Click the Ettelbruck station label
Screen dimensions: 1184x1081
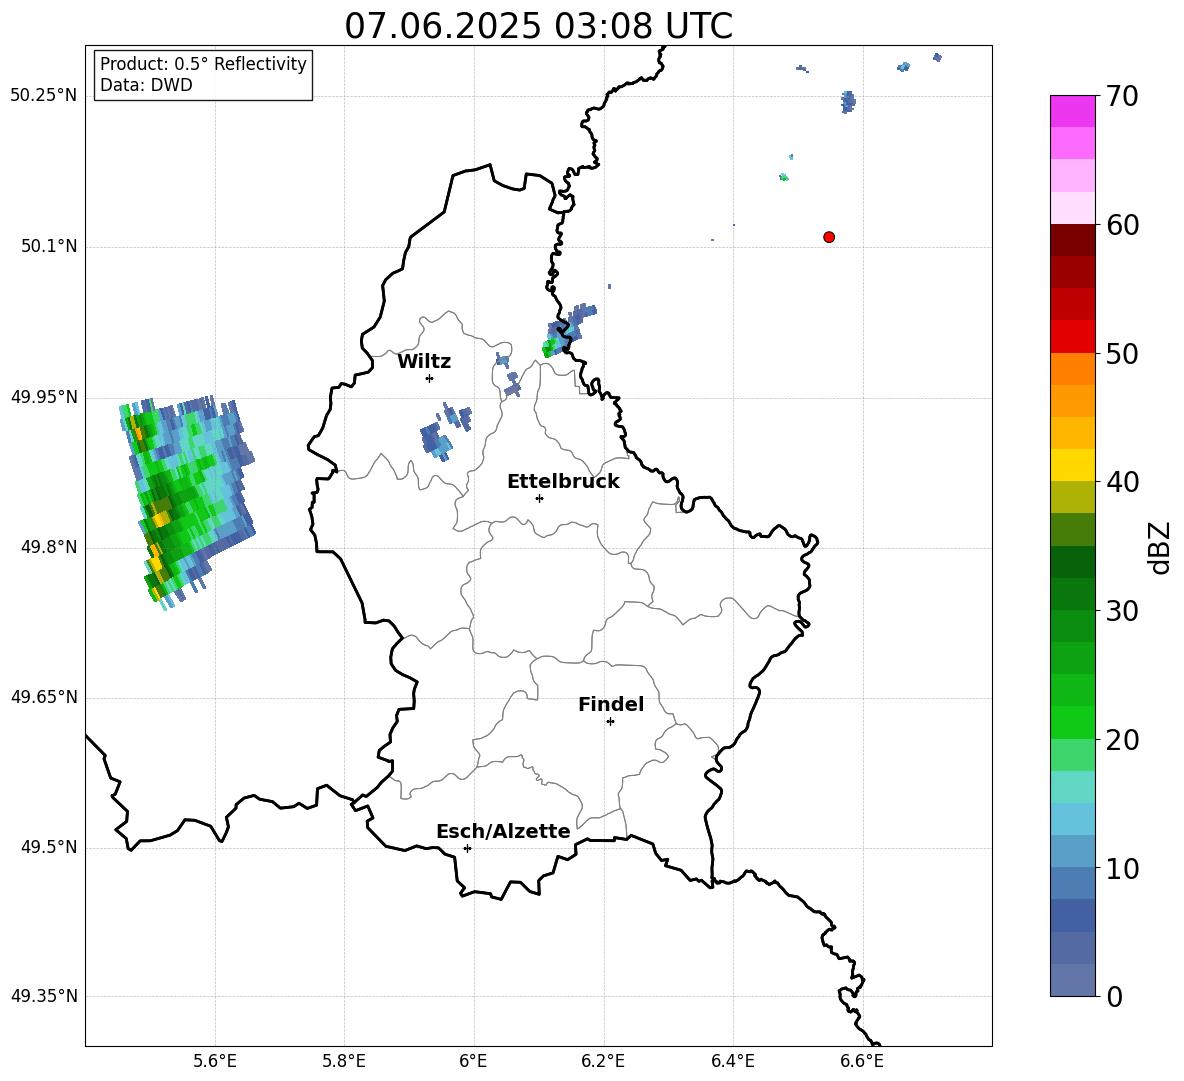(x=563, y=482)
